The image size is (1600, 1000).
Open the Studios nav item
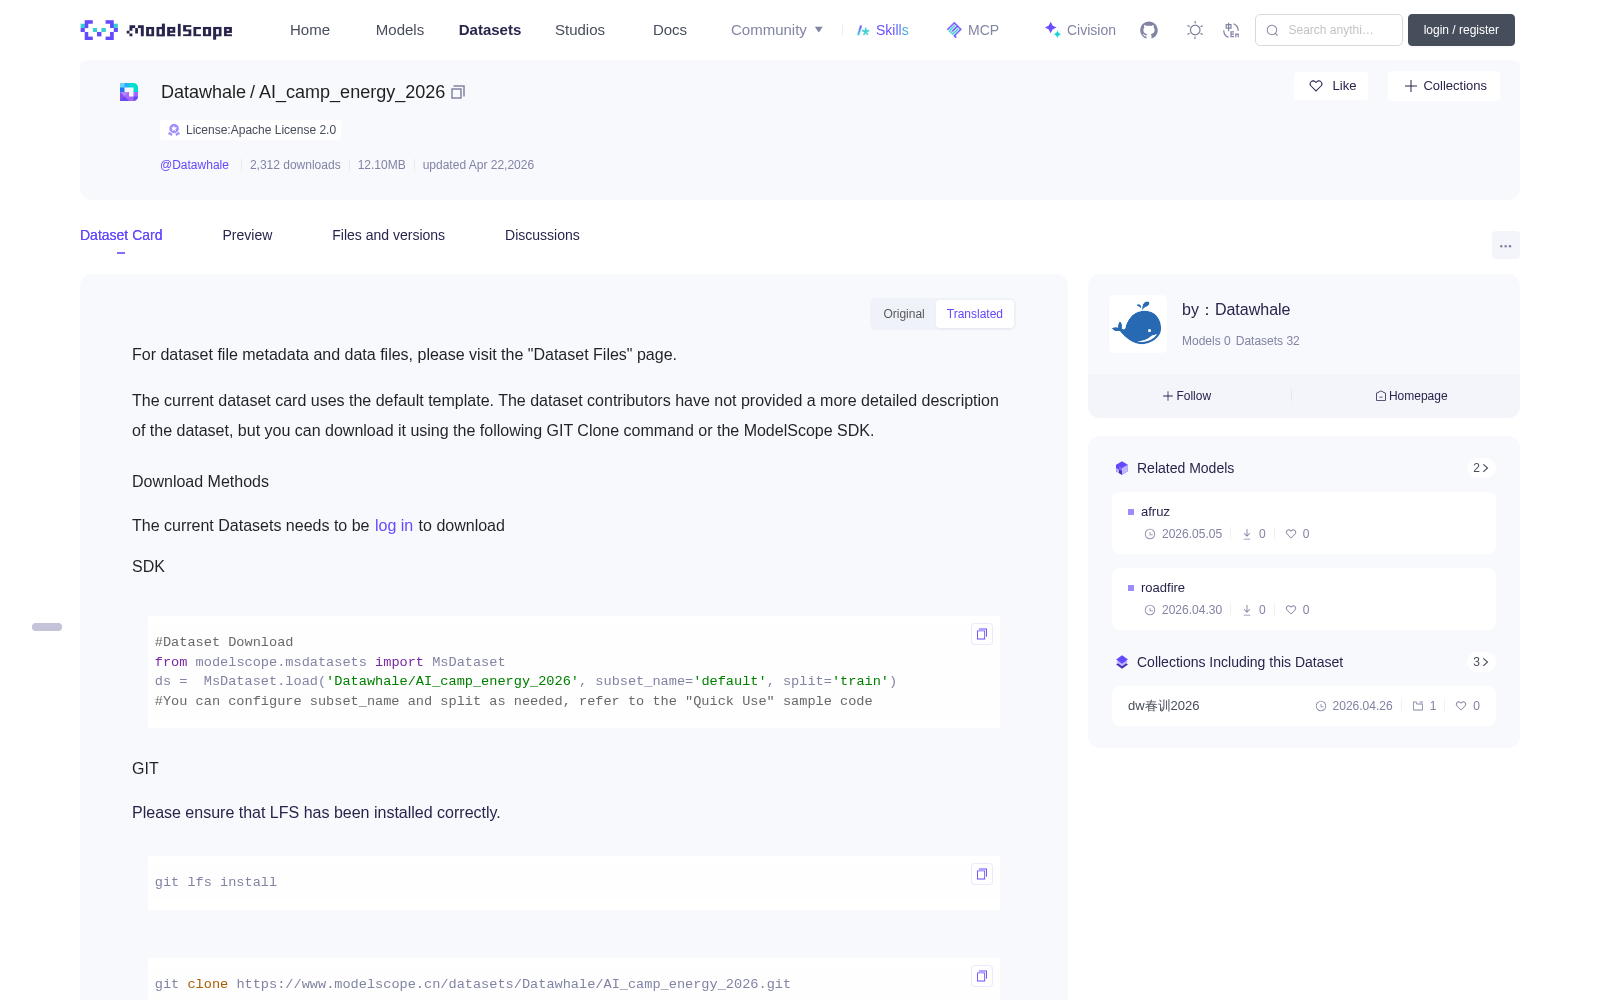coord(580,30)
